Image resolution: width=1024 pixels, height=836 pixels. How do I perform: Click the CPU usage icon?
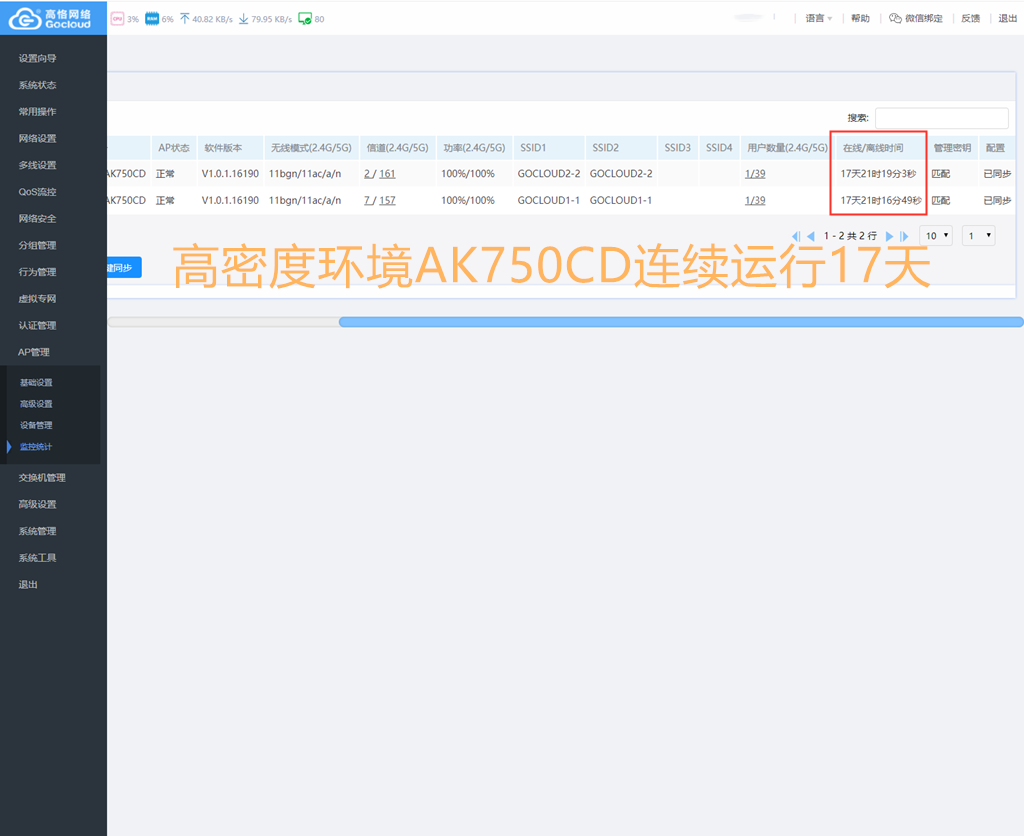click(x=117, y=19)
